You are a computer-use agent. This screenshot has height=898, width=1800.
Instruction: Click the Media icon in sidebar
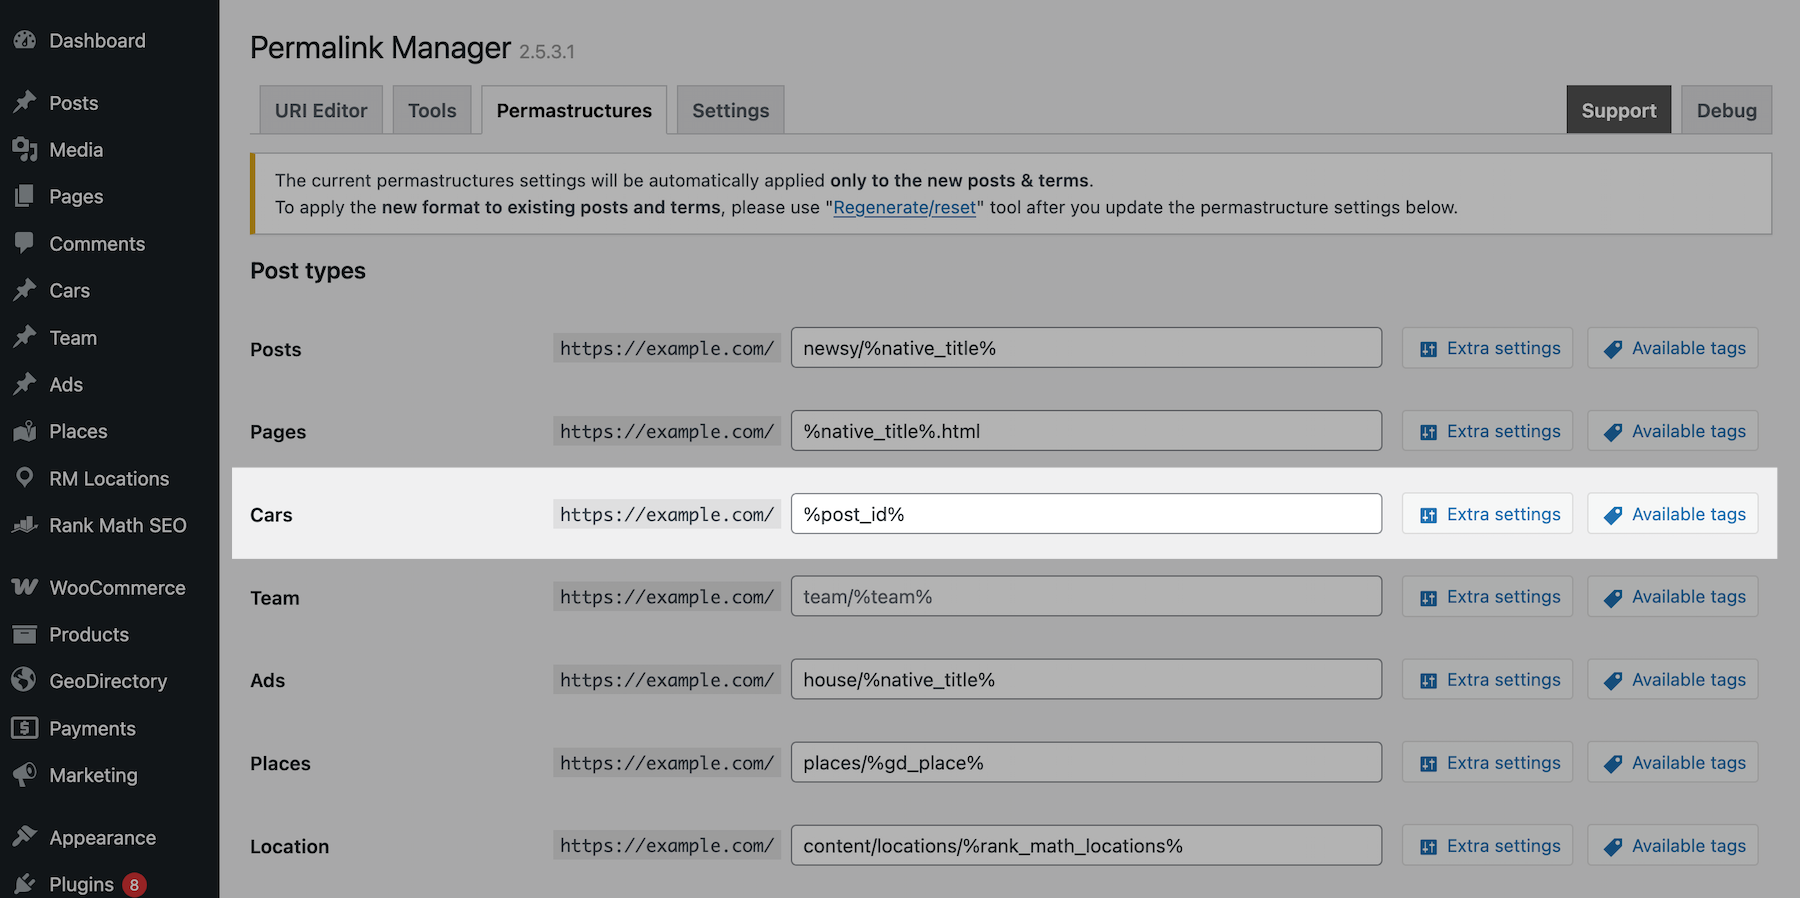coord(25,150)
